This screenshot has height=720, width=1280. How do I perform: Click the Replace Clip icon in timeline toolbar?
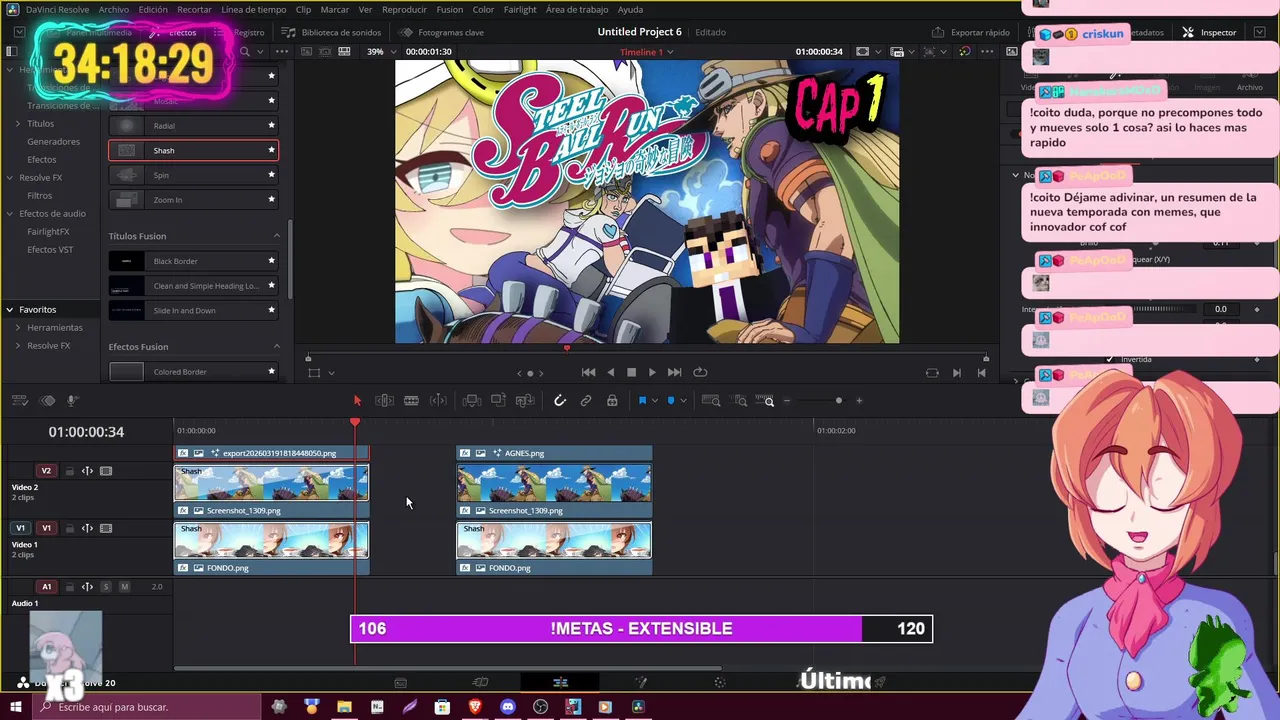coord(525,400)
